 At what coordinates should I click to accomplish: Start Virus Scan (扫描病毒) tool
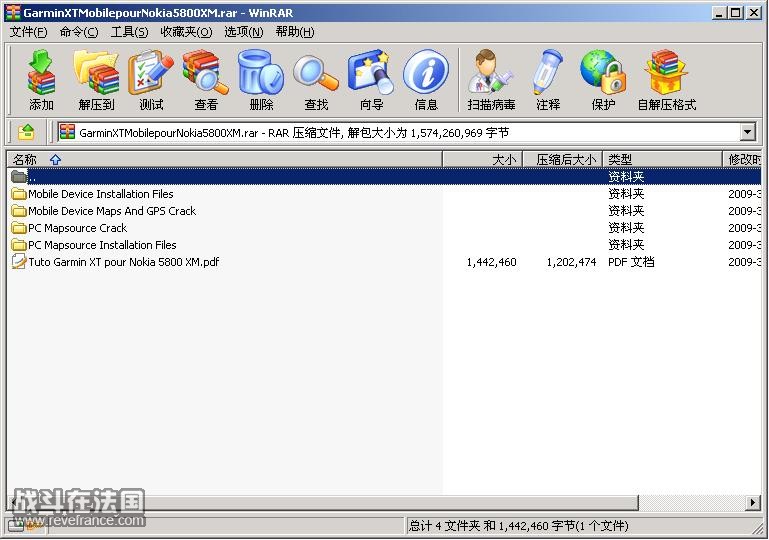491,80
